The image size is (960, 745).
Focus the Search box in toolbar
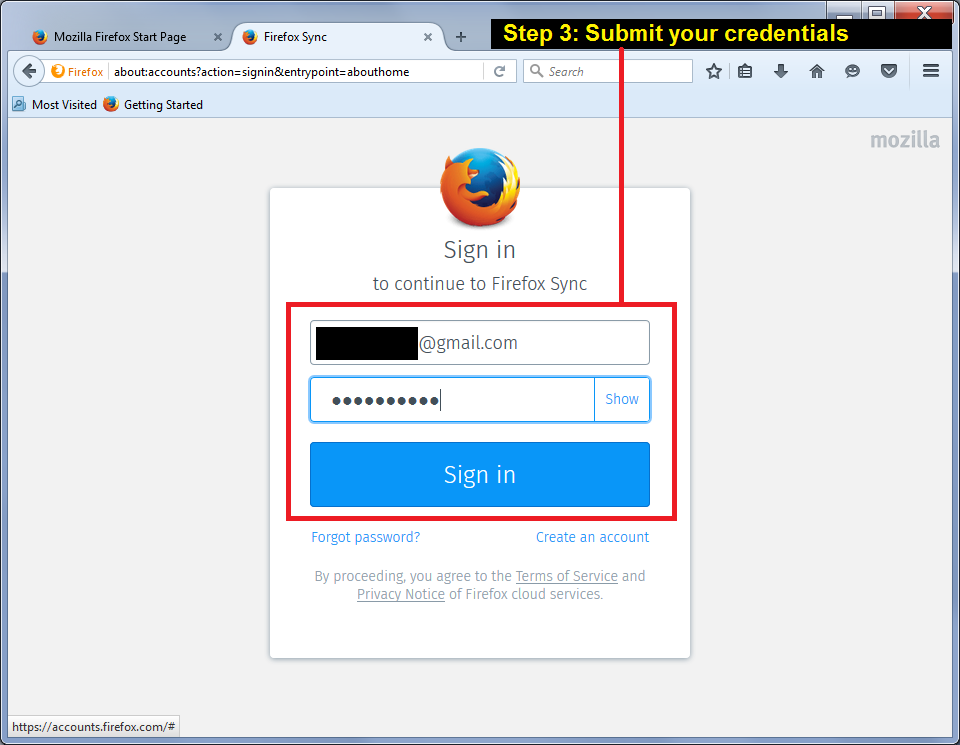click(608, 71)
